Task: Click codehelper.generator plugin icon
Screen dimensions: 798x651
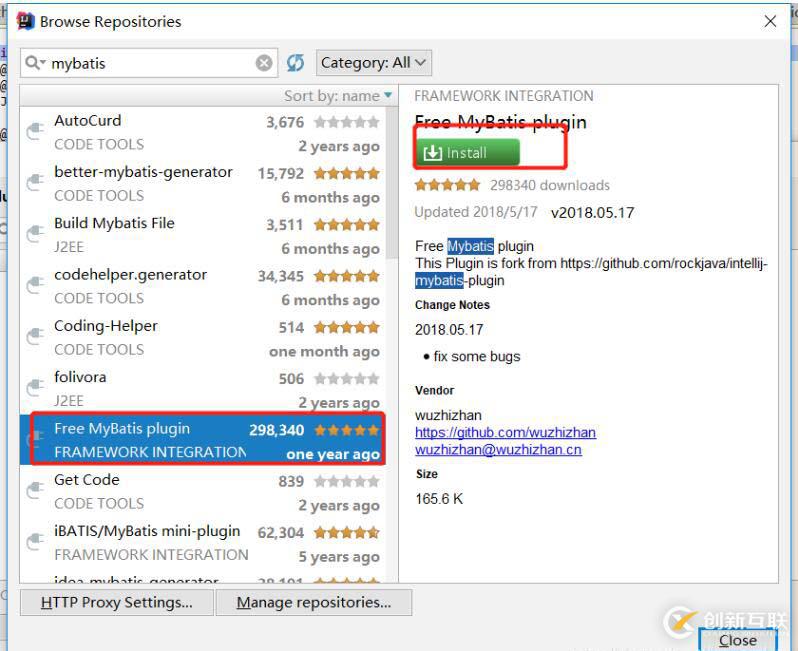Action: [x=35, y=285]
